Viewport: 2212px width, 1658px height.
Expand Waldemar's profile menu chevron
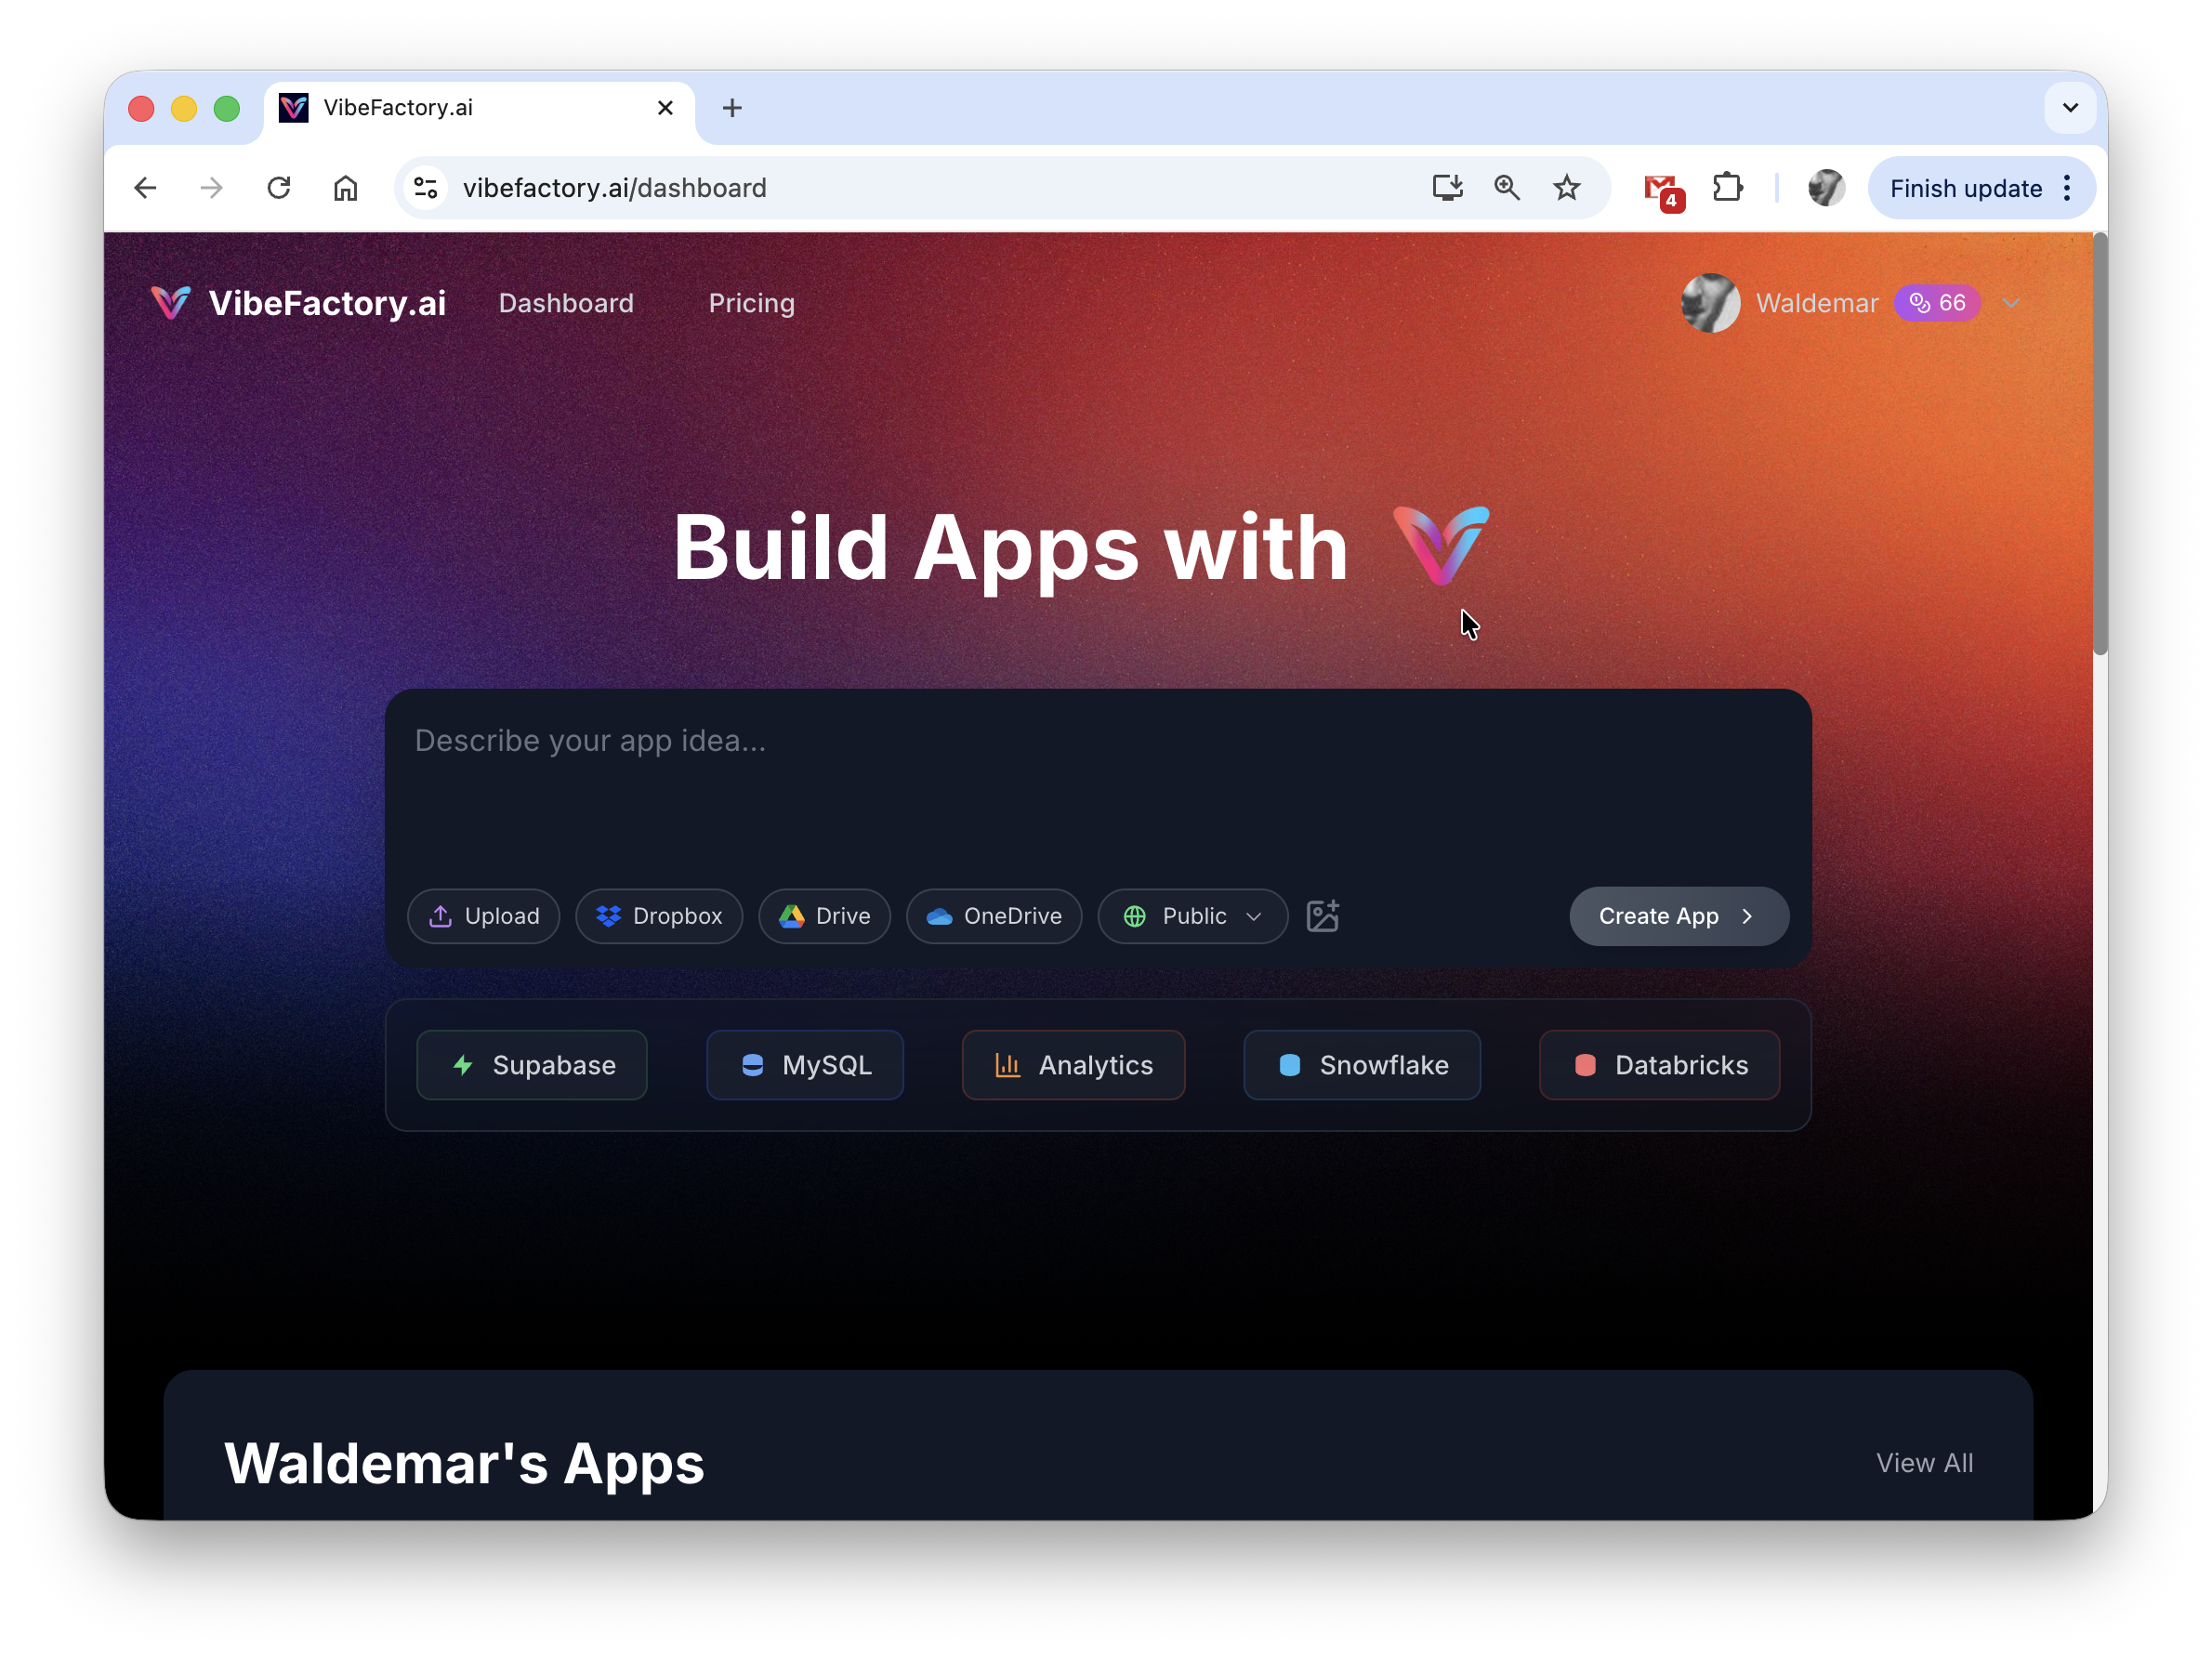[2011, 303]
